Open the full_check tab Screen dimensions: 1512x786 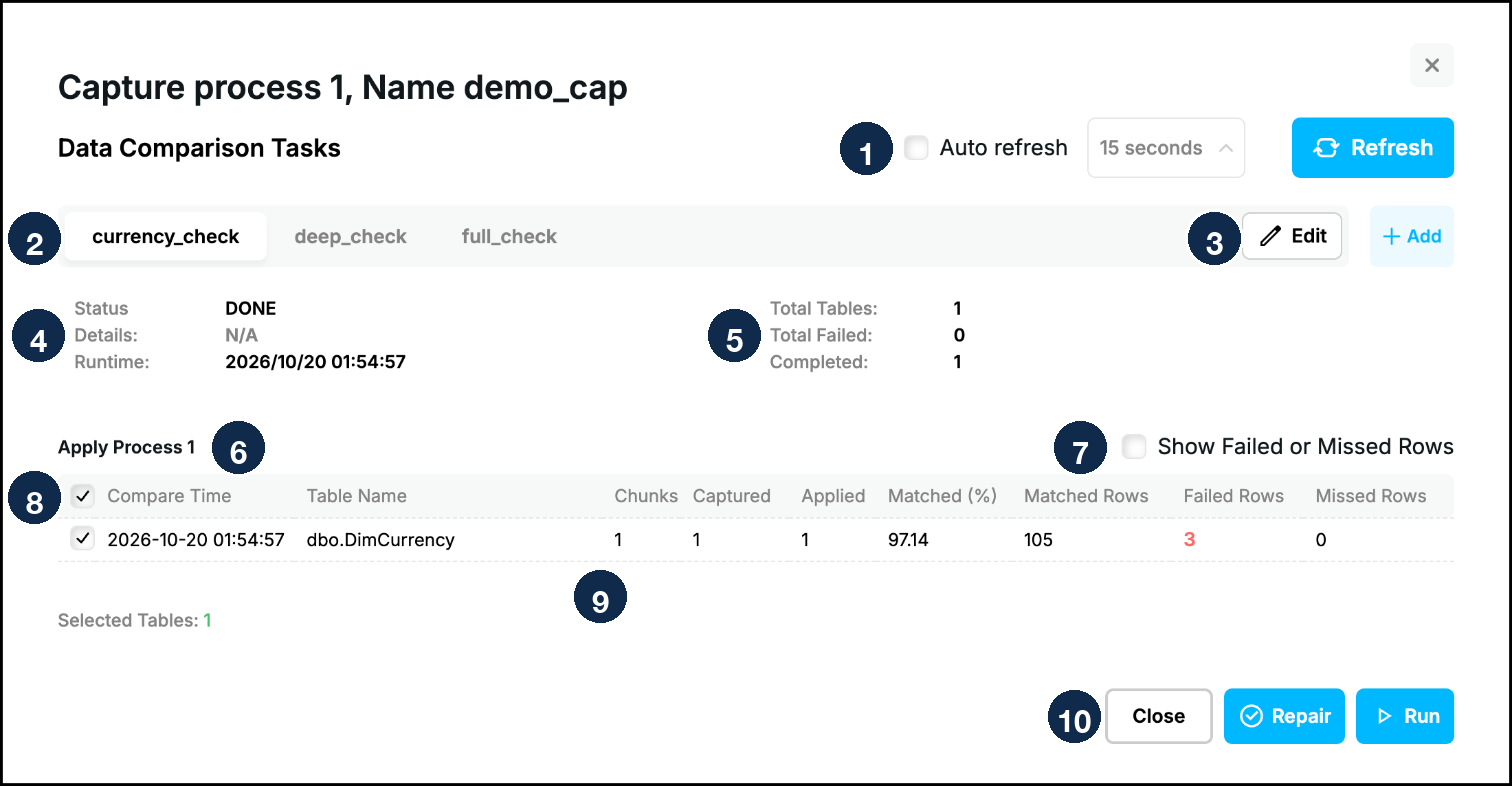click(x=509, y=237)
